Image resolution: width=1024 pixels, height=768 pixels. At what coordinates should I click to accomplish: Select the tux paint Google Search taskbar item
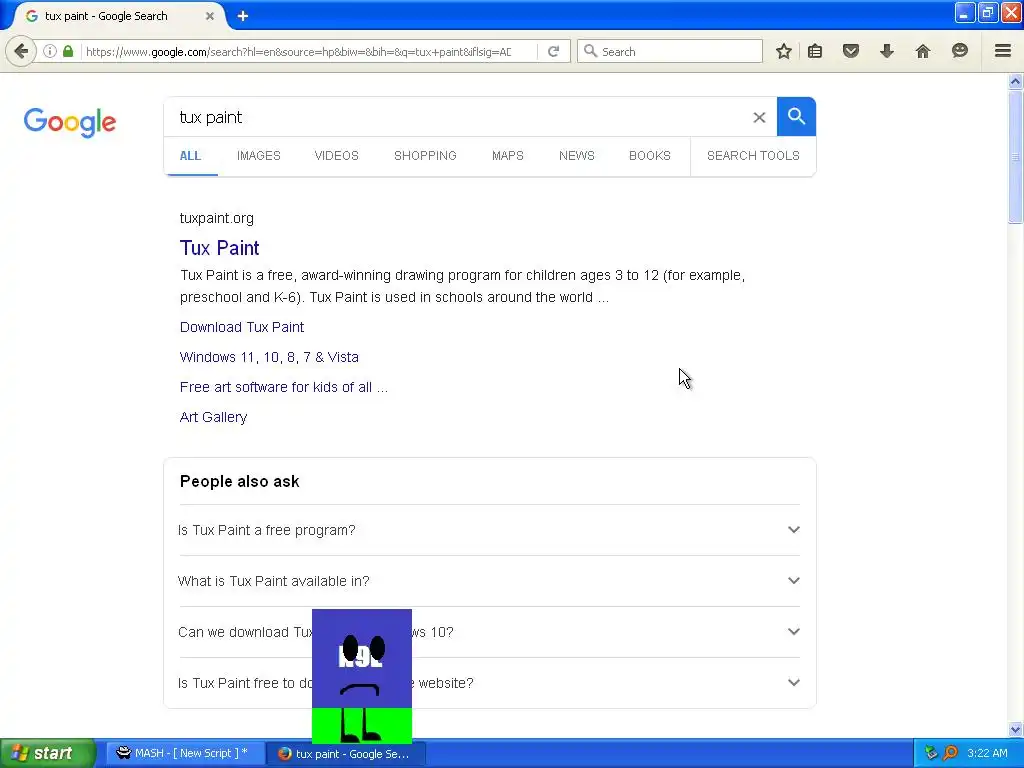(x=345, y=754)
